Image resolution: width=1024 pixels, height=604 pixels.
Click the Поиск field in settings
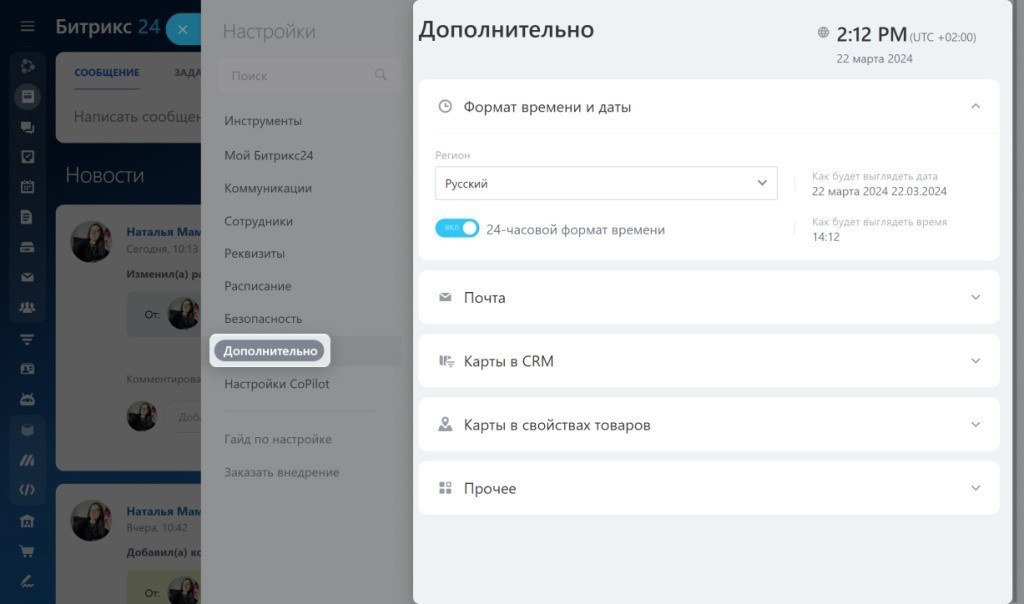(x=300, y=75)
